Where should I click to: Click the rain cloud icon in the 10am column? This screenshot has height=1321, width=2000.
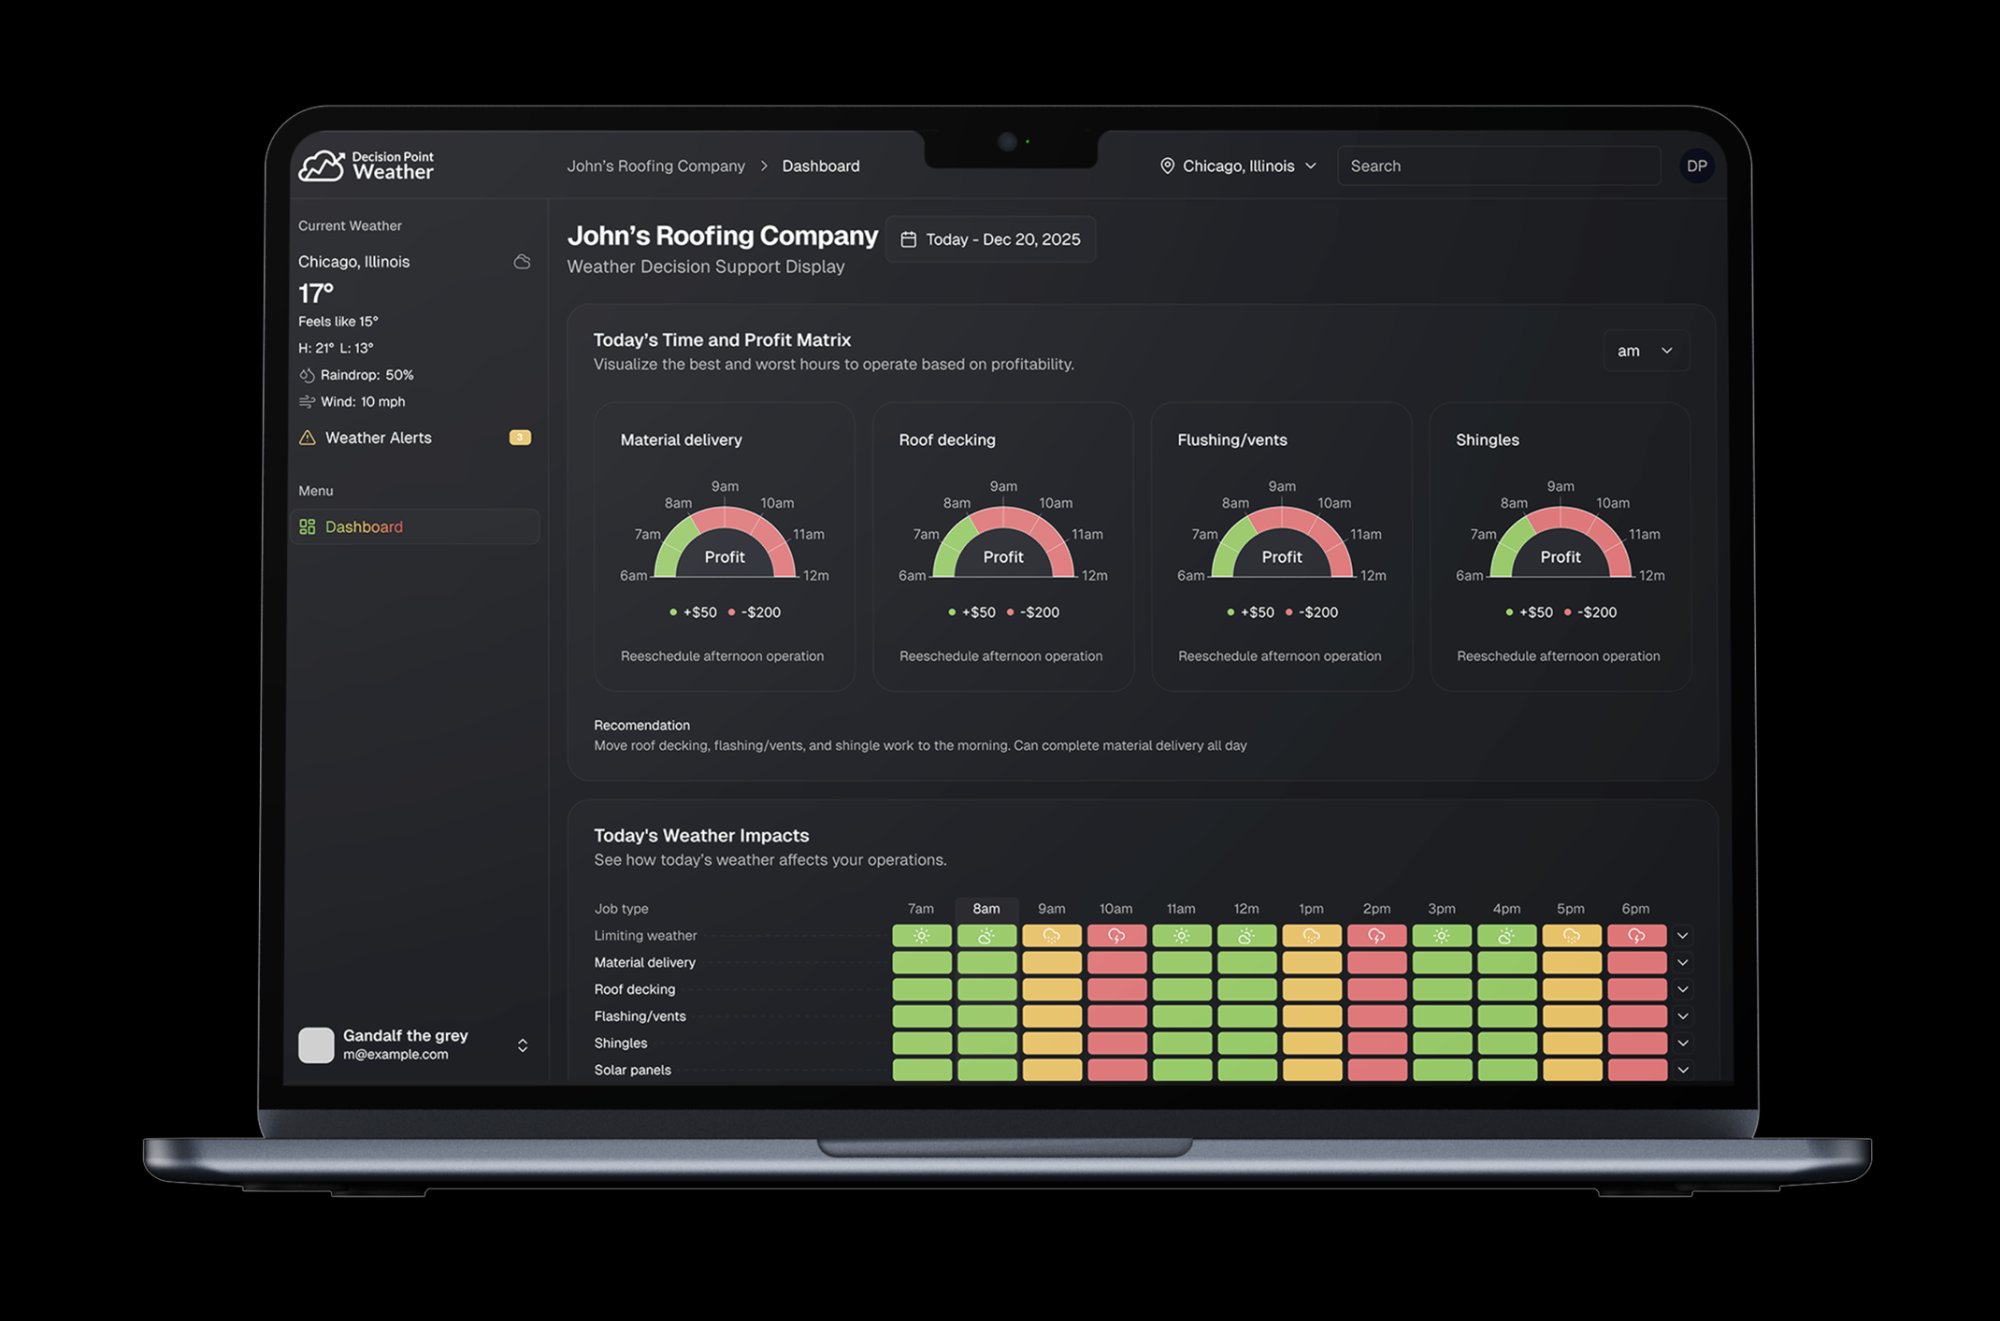pos(1116,936)
